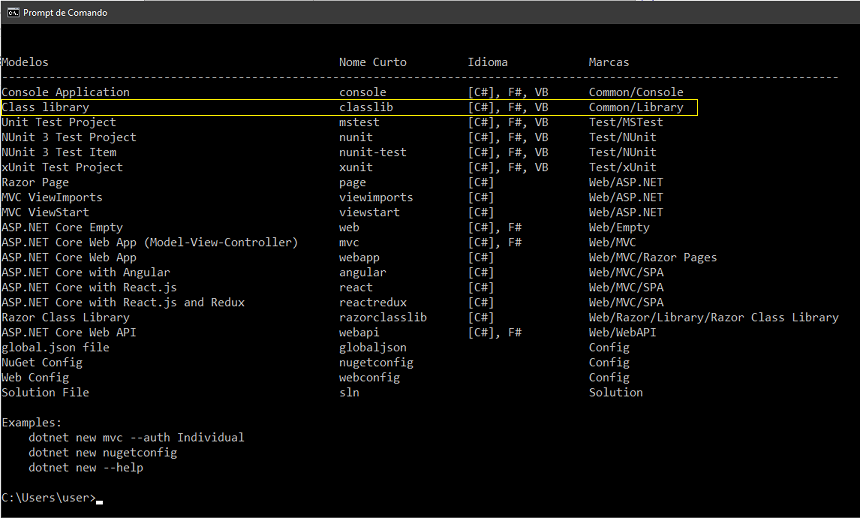Click the 'ASP.NET Core Empty' entry

63,227
